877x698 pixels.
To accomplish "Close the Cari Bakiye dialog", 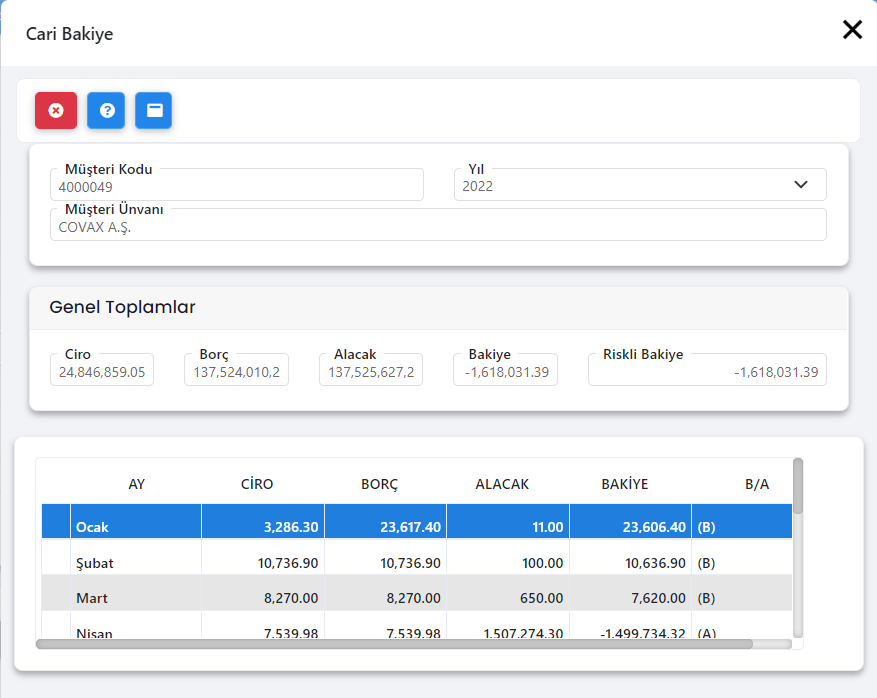I will click(x=851, y=30).
